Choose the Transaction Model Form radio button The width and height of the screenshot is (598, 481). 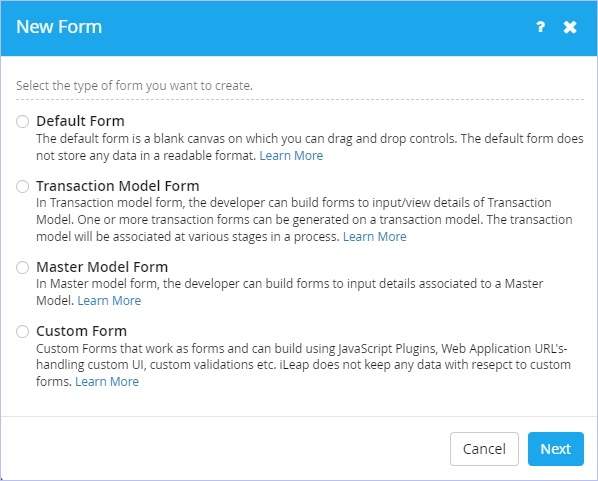[23, 187]
